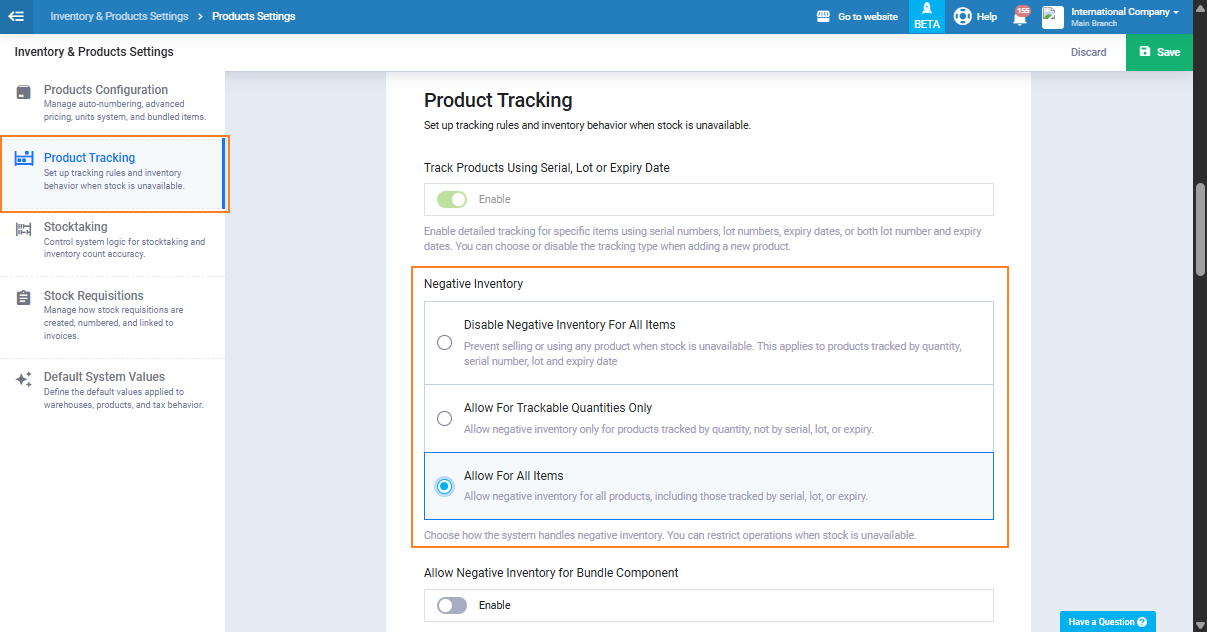Image resolution: width=1207 pixels, height=632 pixels.
Task: Toggle the serial, lot, expiry tracking switch
Action: (x=452, y=199)
